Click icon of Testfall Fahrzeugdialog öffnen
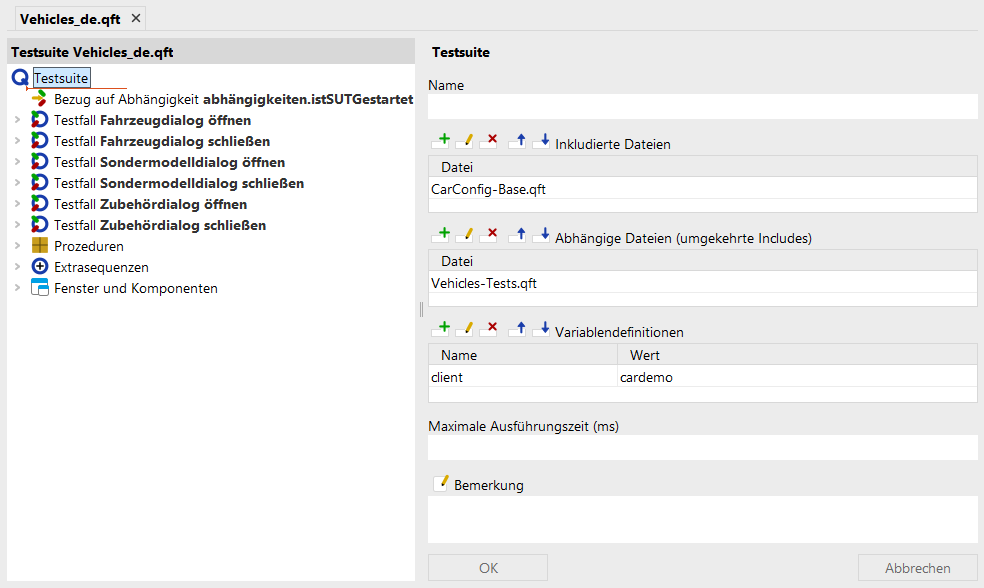This screenshot has height=588, width=984. point(40,120)
